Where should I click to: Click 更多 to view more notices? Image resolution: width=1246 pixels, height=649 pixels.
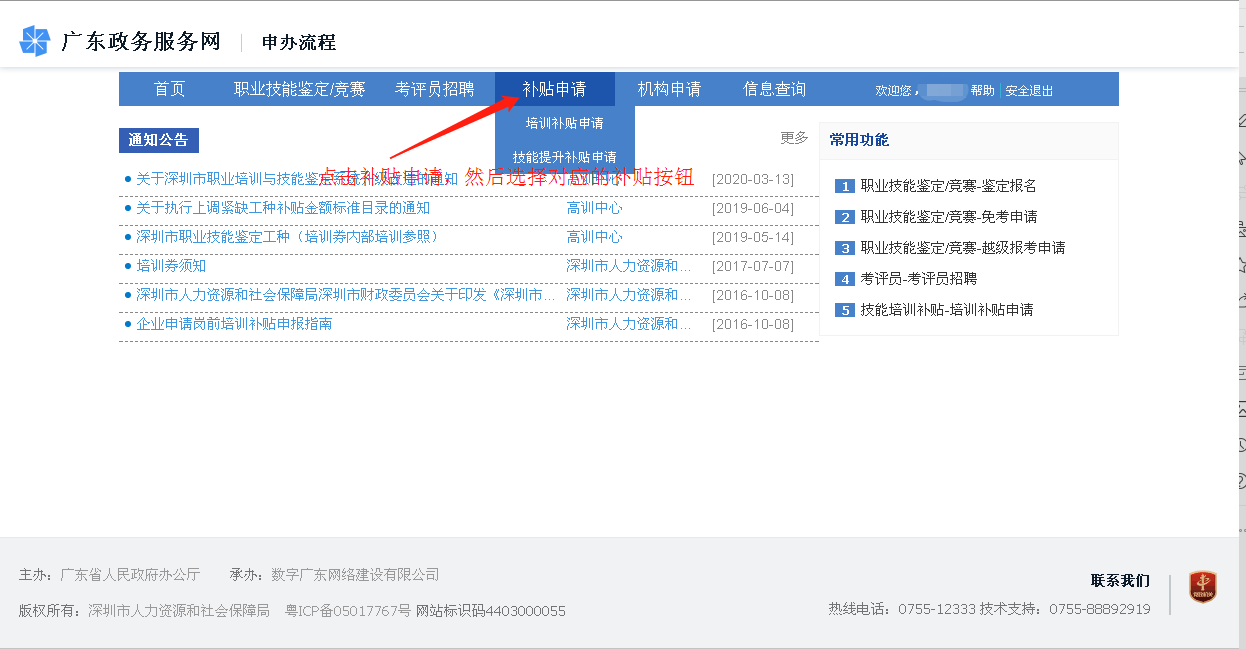[x=794, y=138]
